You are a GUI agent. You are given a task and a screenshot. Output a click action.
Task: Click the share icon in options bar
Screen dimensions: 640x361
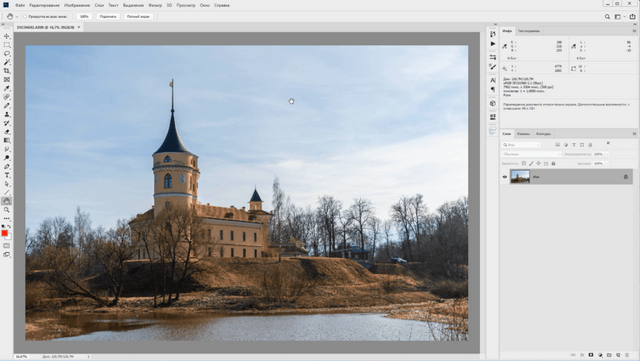point(632,17)
